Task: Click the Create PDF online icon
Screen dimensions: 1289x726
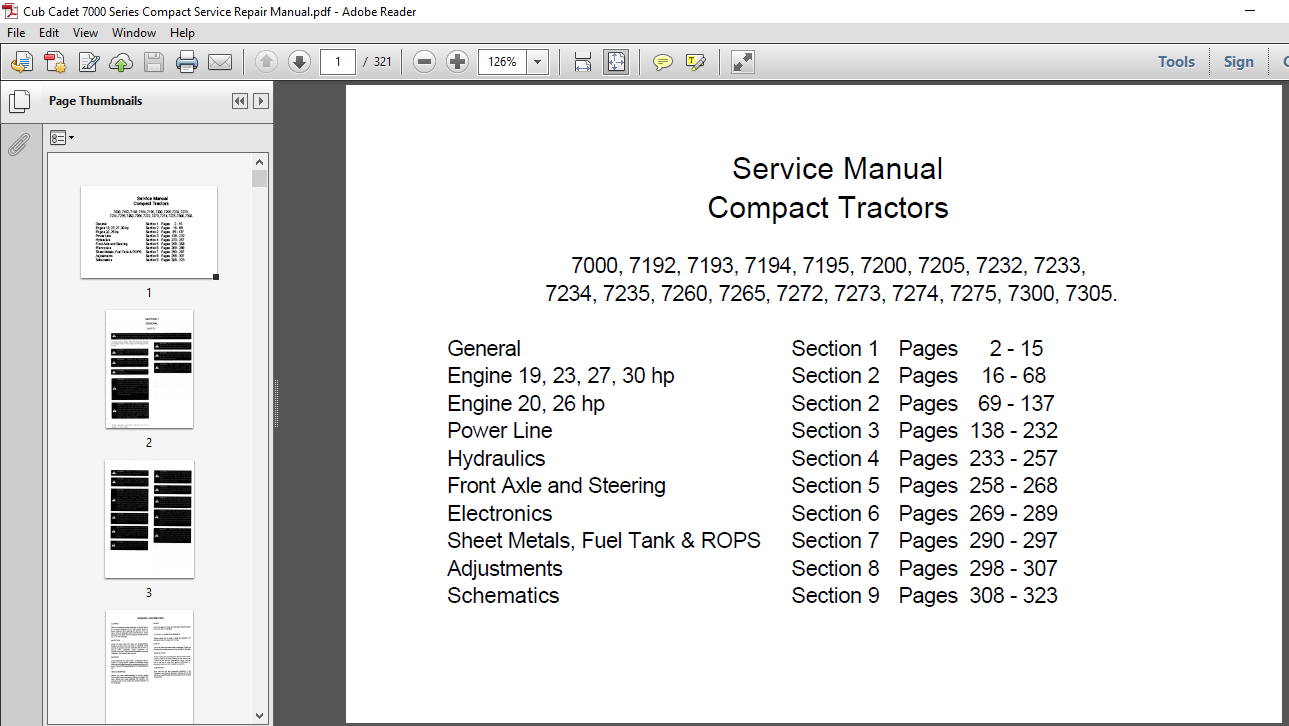Action: click(55, 62)
